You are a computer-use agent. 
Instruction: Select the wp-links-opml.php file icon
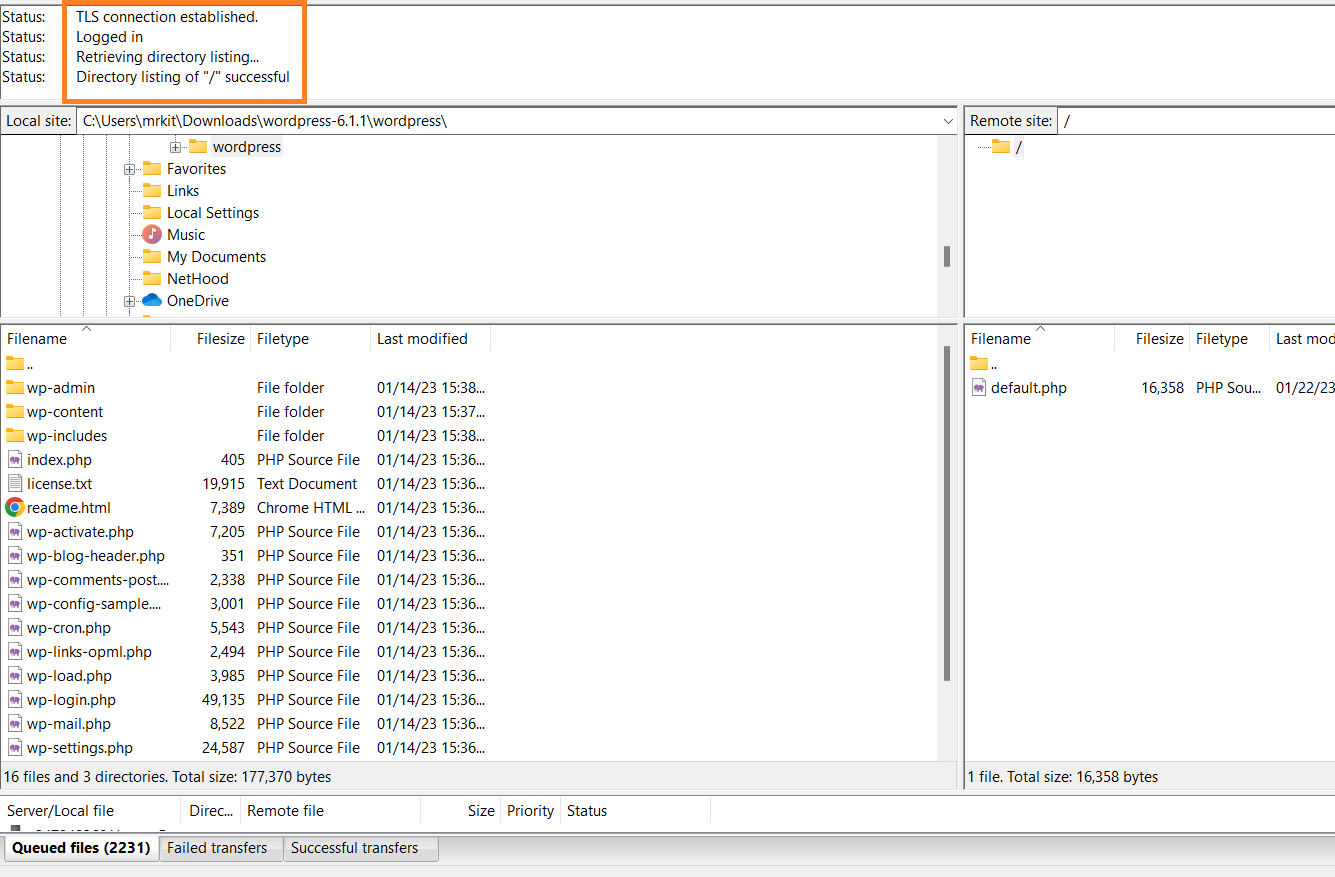tap(15, 652)
